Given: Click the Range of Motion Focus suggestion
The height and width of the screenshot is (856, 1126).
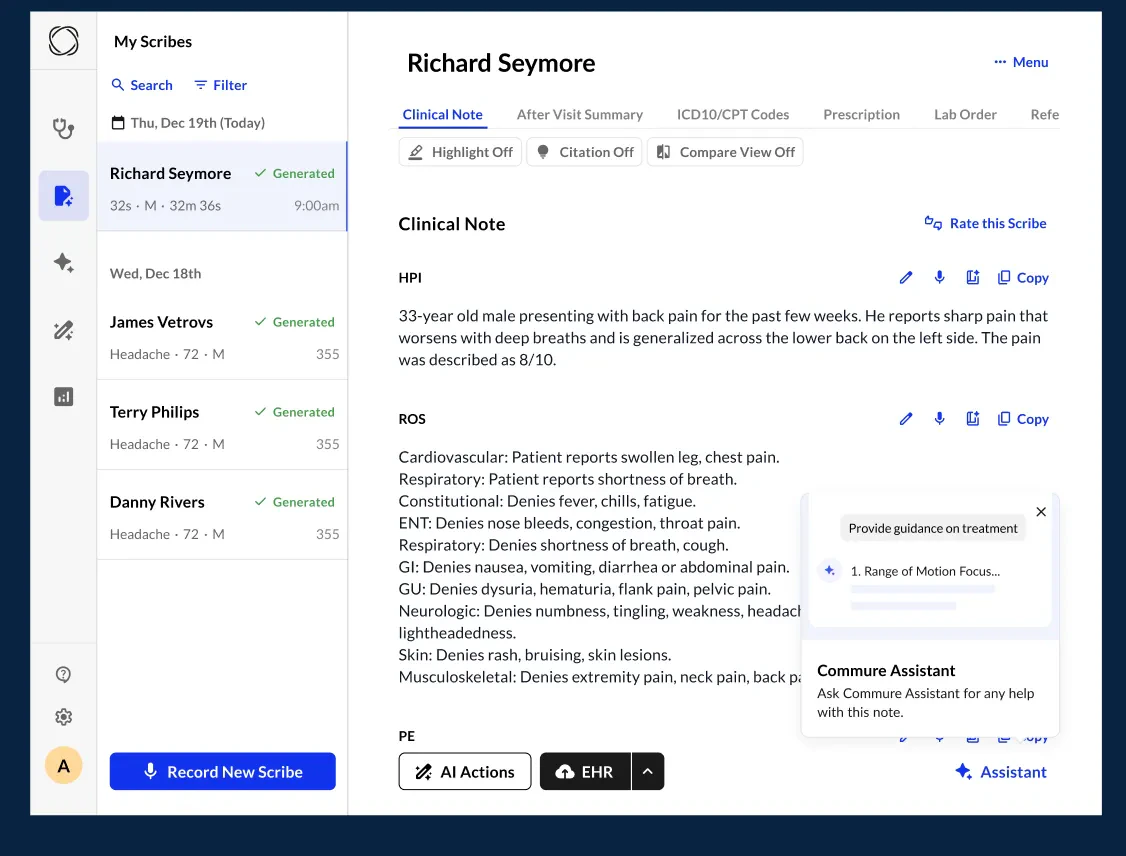Looking at the screenshot, I should pos(925,571).
